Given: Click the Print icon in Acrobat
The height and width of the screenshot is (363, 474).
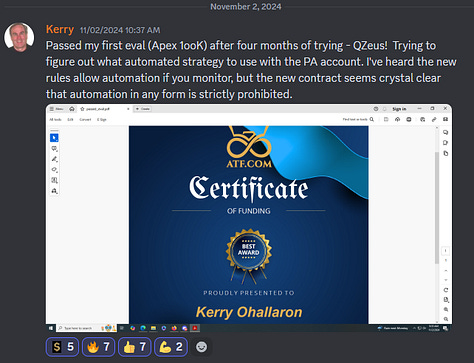Looking at the screenshot, I should click(409, 119).
